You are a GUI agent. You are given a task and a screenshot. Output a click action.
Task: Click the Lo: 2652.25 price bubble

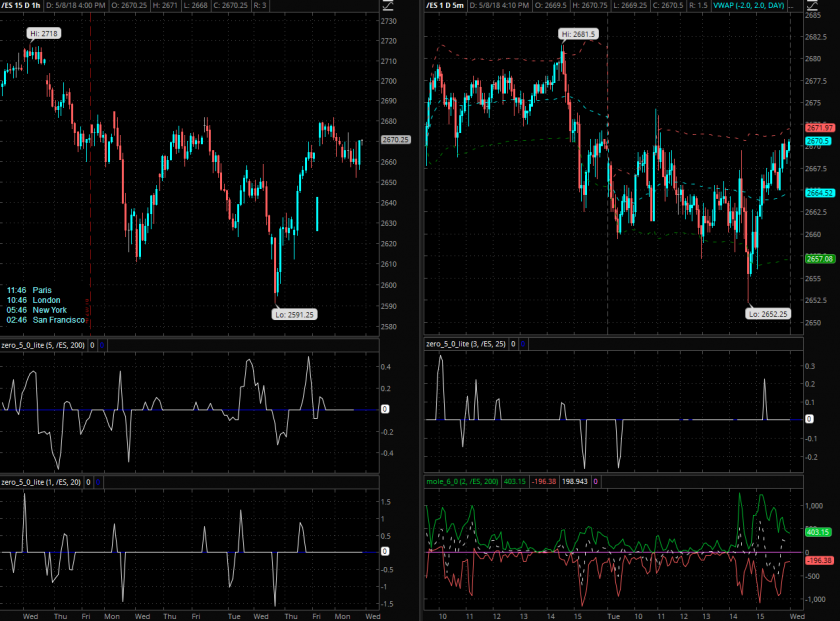pyautogui.click(x=768, y=313)
